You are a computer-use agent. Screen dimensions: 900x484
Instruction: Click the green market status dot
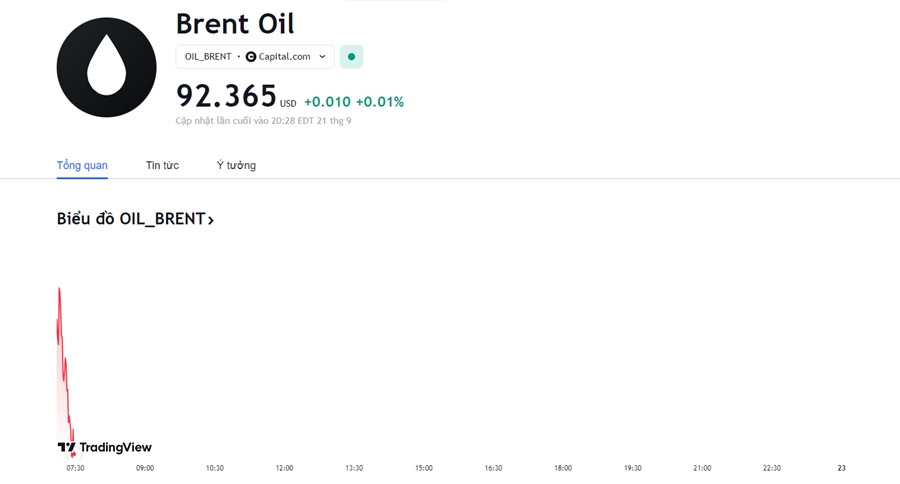click(351, 57)
